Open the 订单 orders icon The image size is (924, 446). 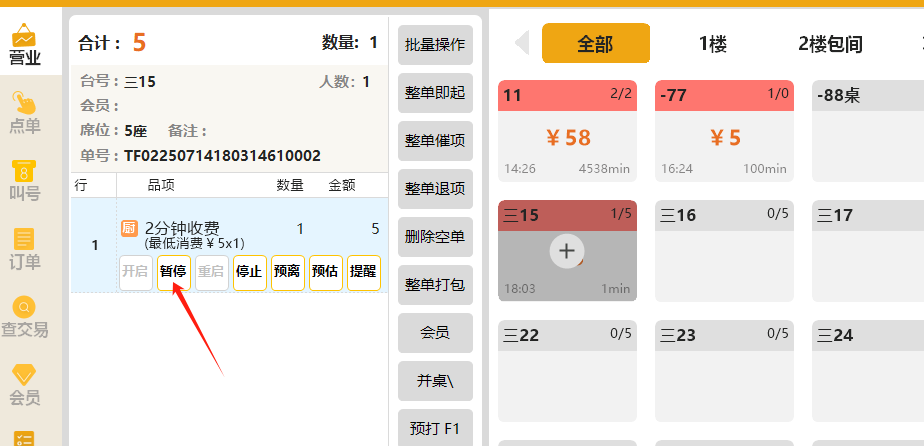coord(25,248)
